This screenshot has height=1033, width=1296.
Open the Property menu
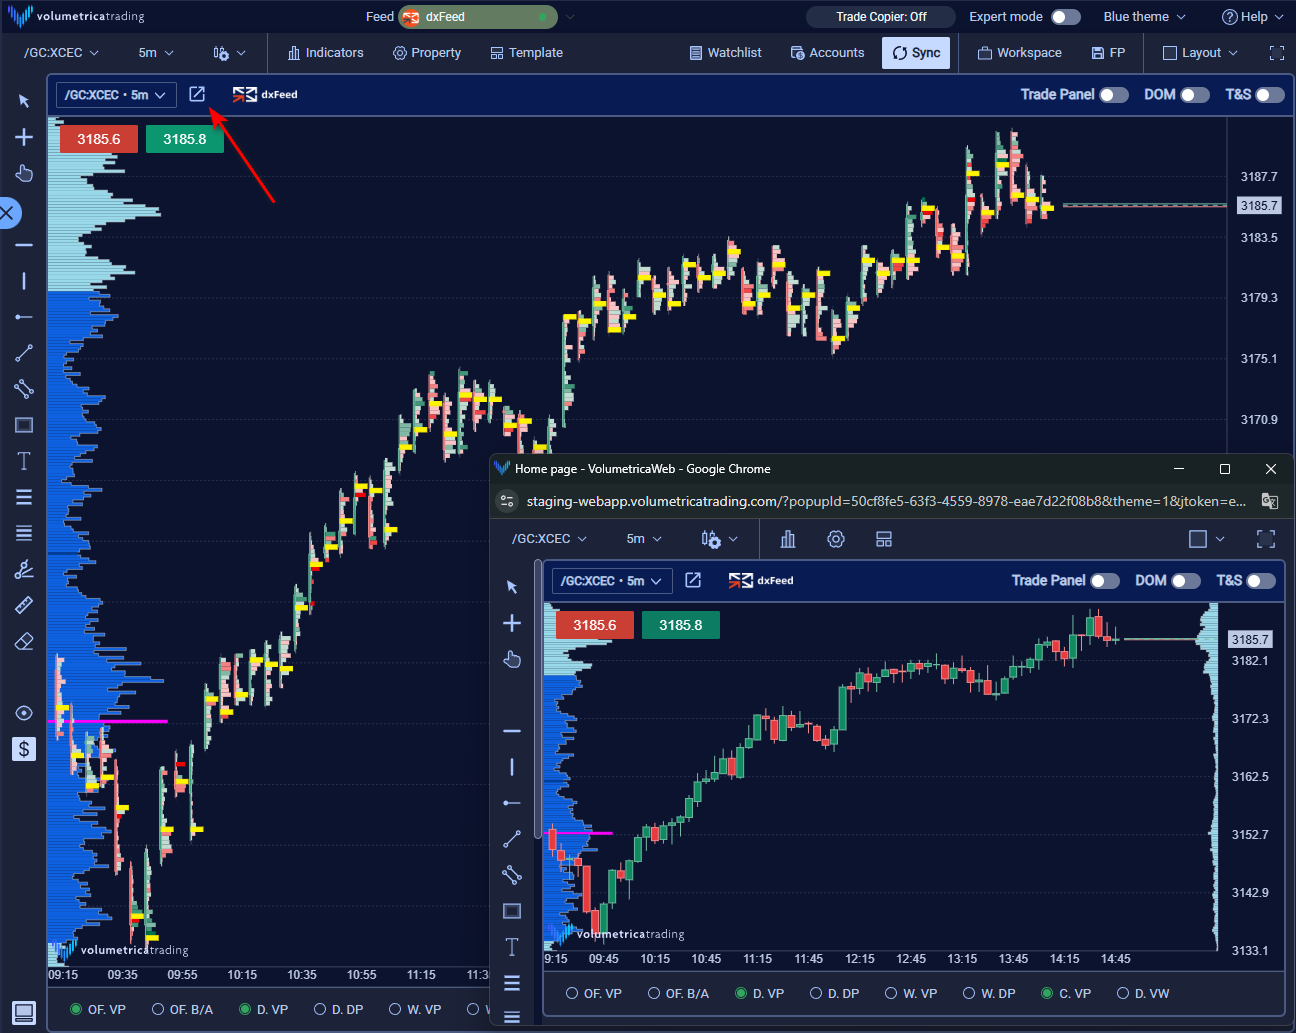pyautogui.click(x=427, y=53)
